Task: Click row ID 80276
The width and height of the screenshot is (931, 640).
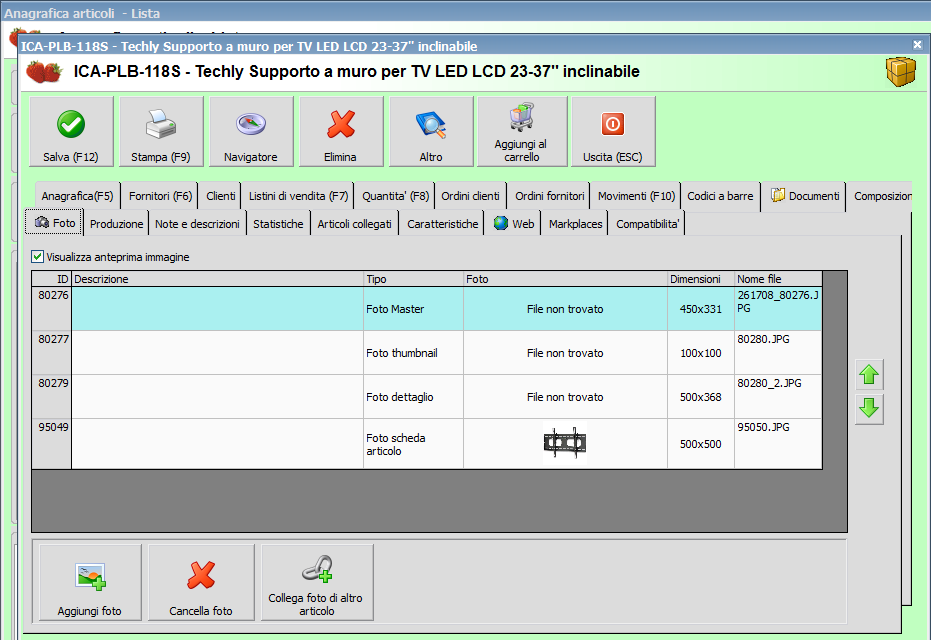Action: click(x=52, y=309)
